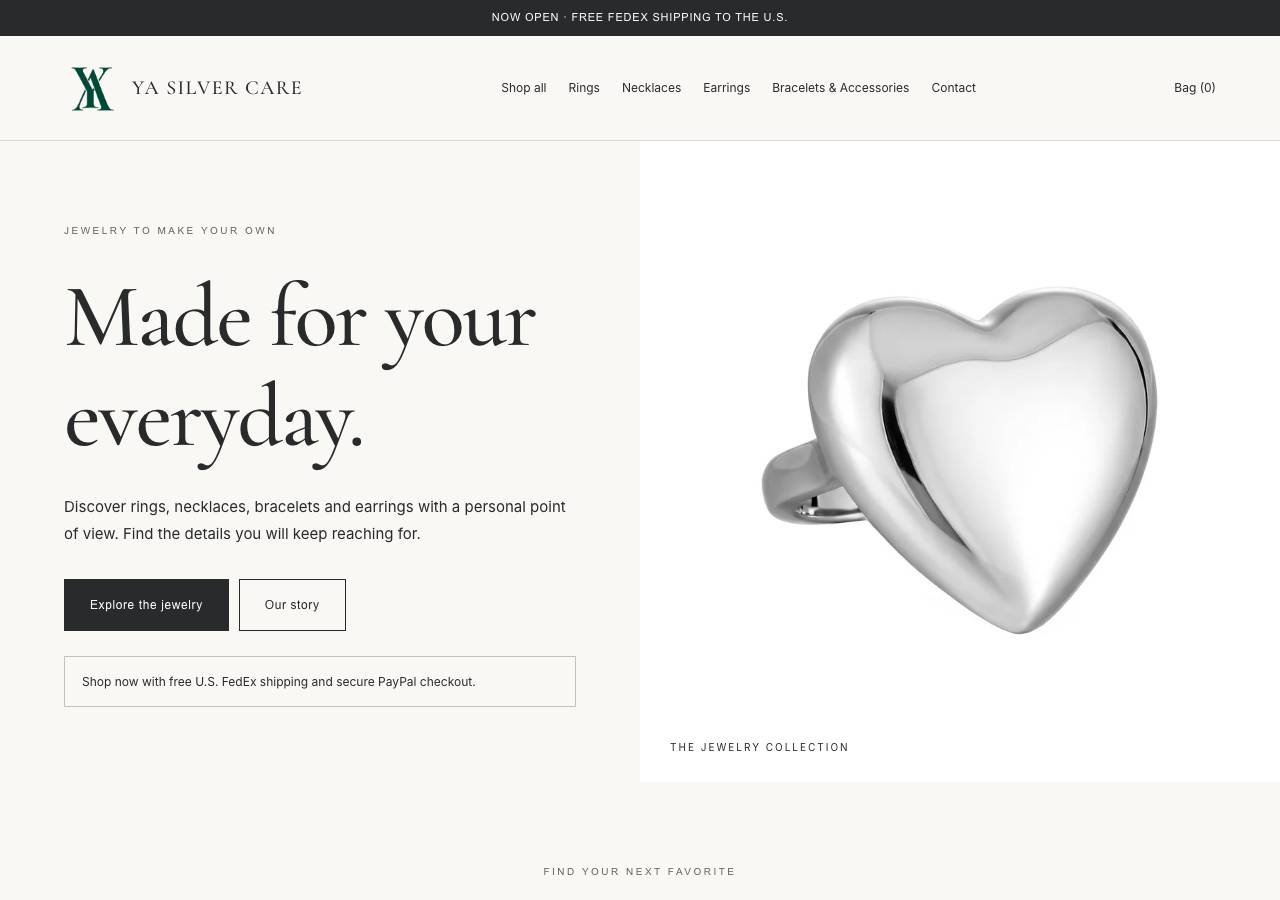Click the JEWELRY TO MAKE YOUR OWN label
1280x900 pixels.
click(170, 230)
